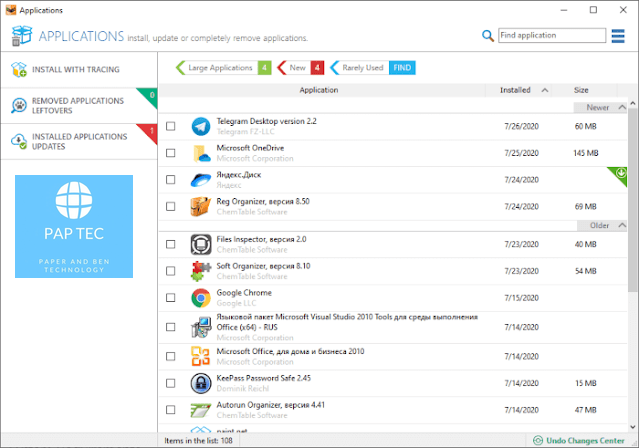Click the green update-available corner icon on Яндекс.Диск

click(620, 173)
